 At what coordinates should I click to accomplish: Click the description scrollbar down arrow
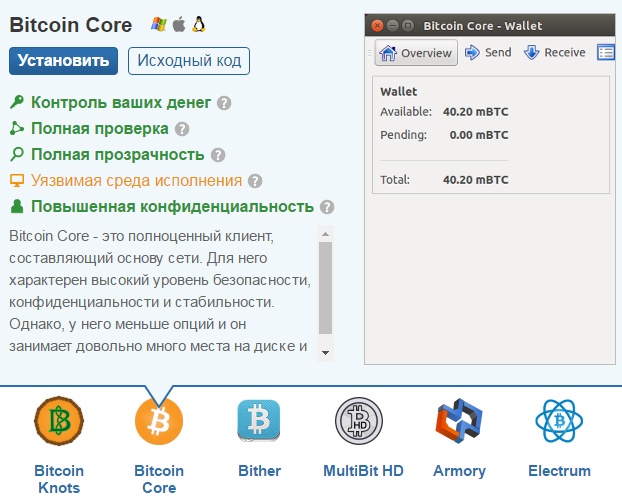click(325, 353)
